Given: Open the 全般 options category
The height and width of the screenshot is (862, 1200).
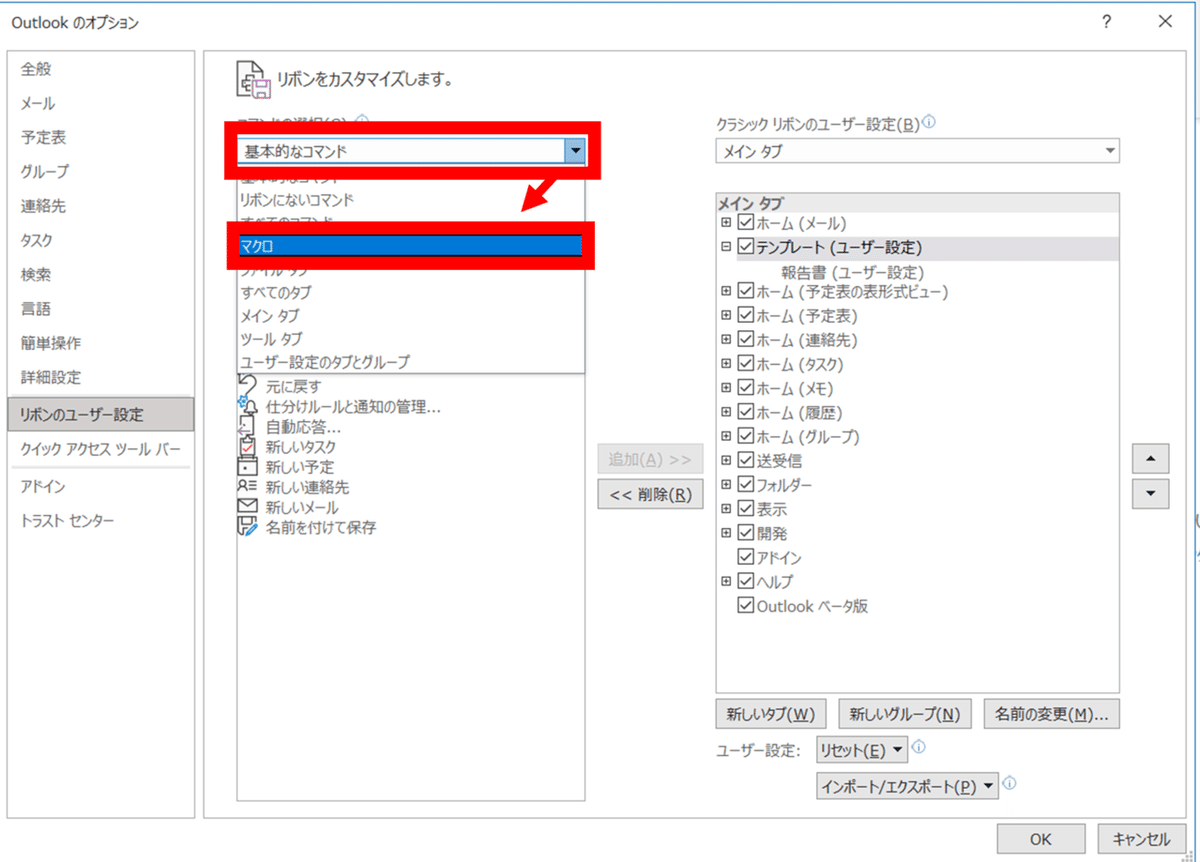Looking at the screenshot, I should coord(100,69).
